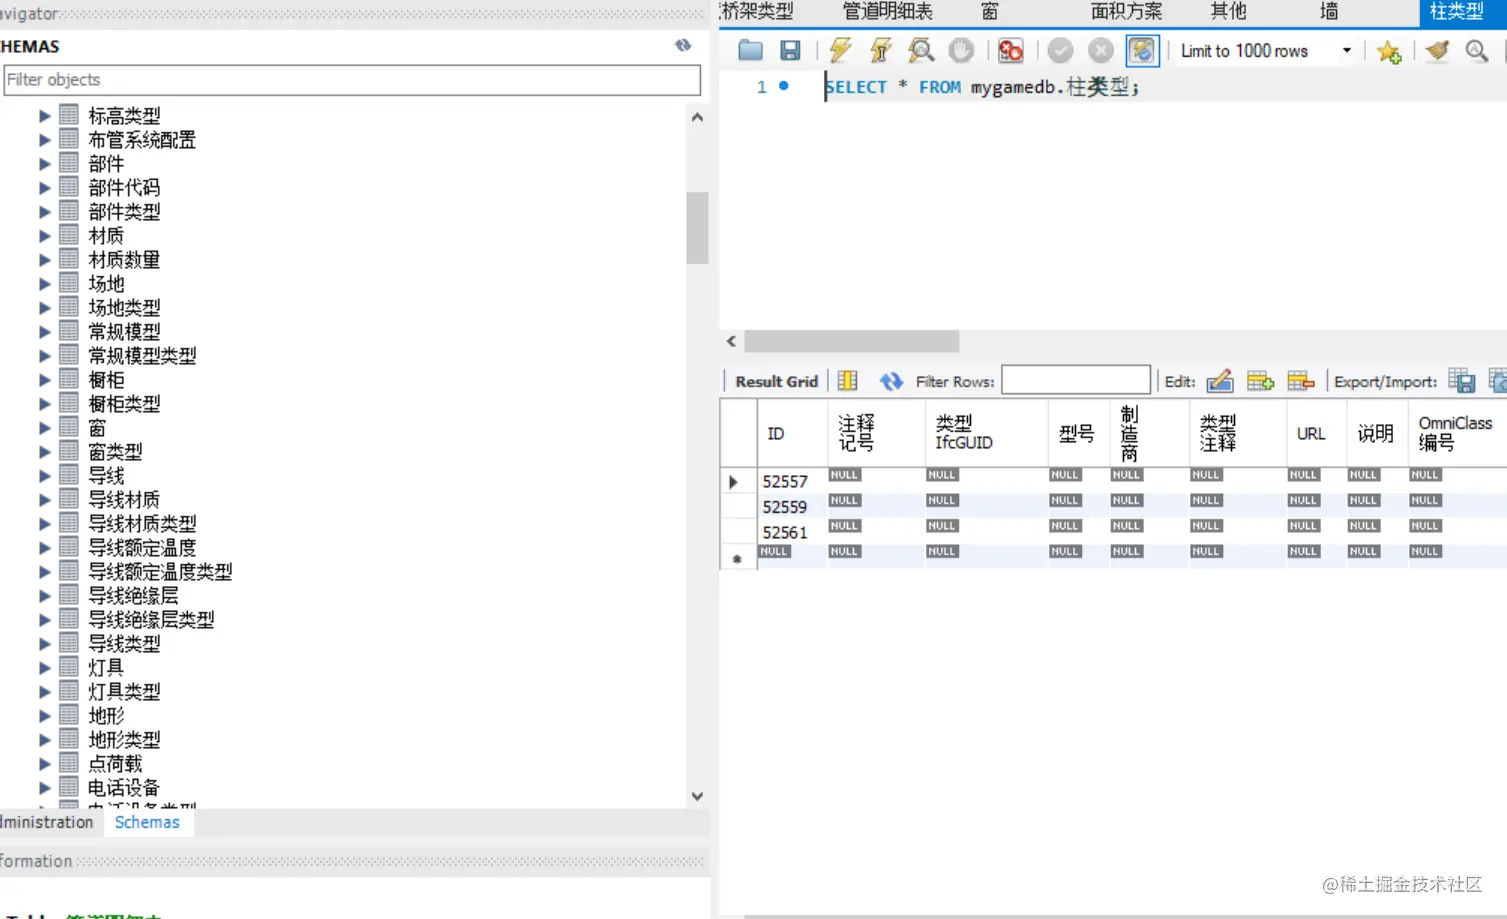1507x919 pixels.
Task: Click the 型号 column header
Action: 1077,434
